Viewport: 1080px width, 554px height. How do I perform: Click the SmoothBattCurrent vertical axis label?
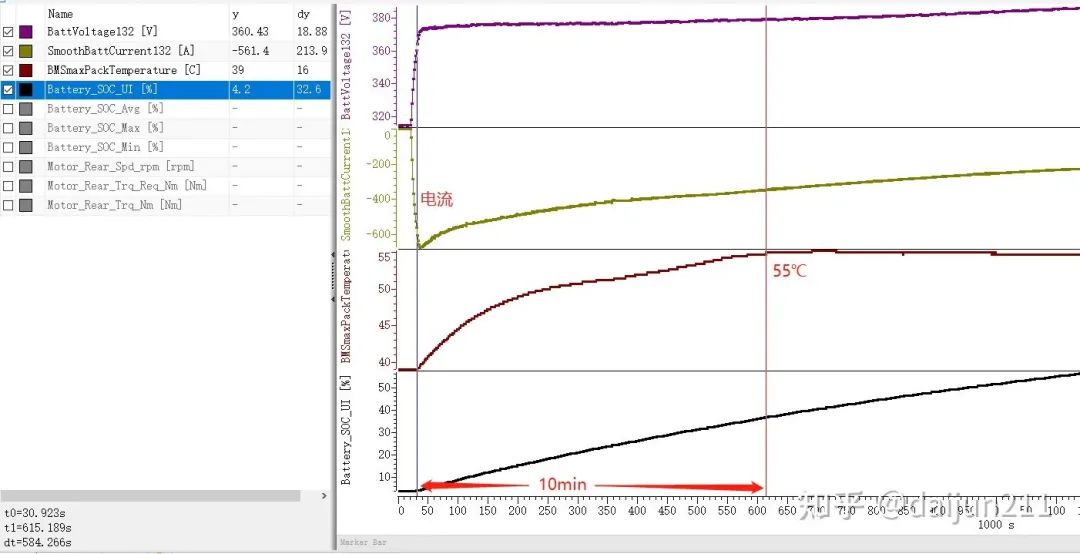click(346, 185)
